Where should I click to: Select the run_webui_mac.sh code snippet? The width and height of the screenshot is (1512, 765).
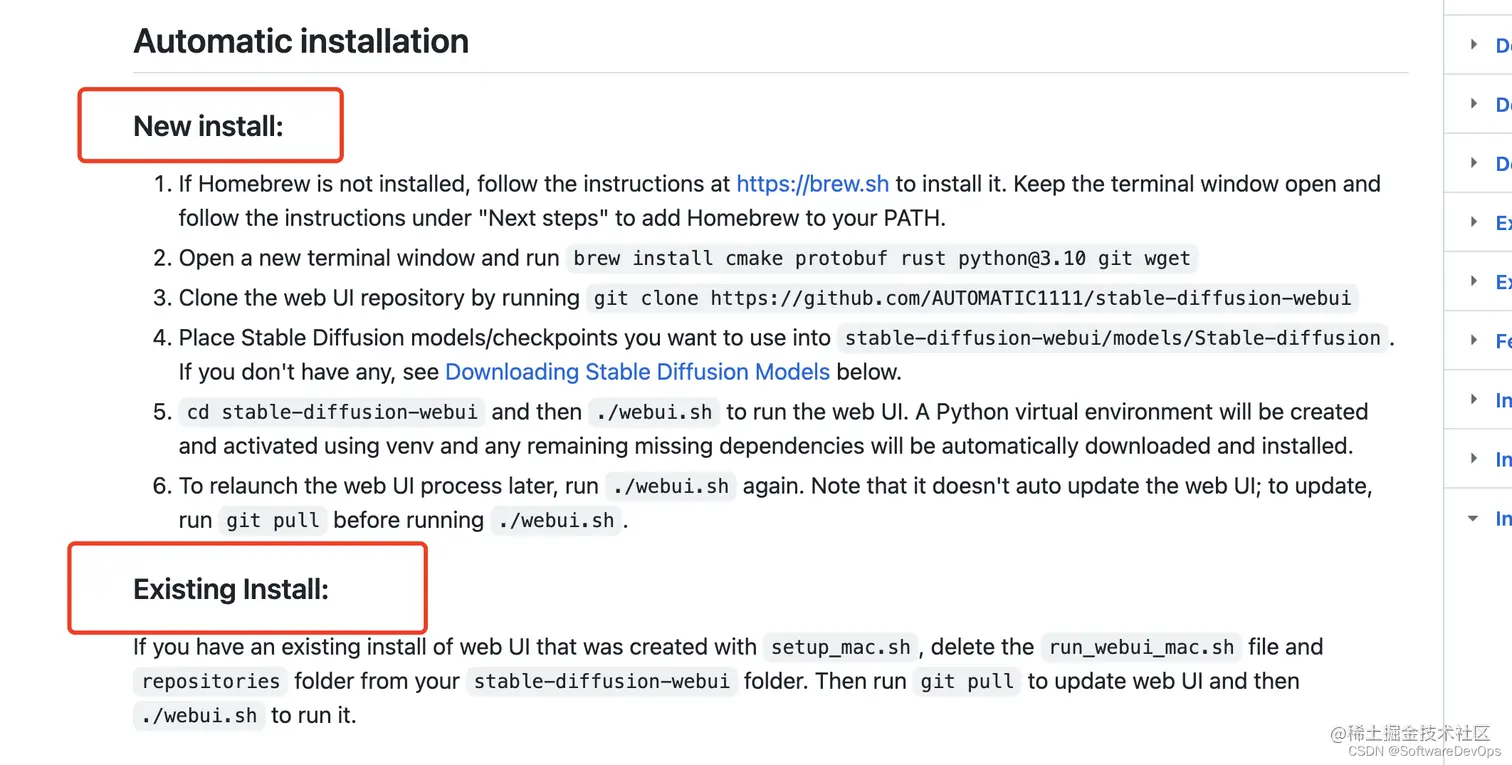(1141, 647)
